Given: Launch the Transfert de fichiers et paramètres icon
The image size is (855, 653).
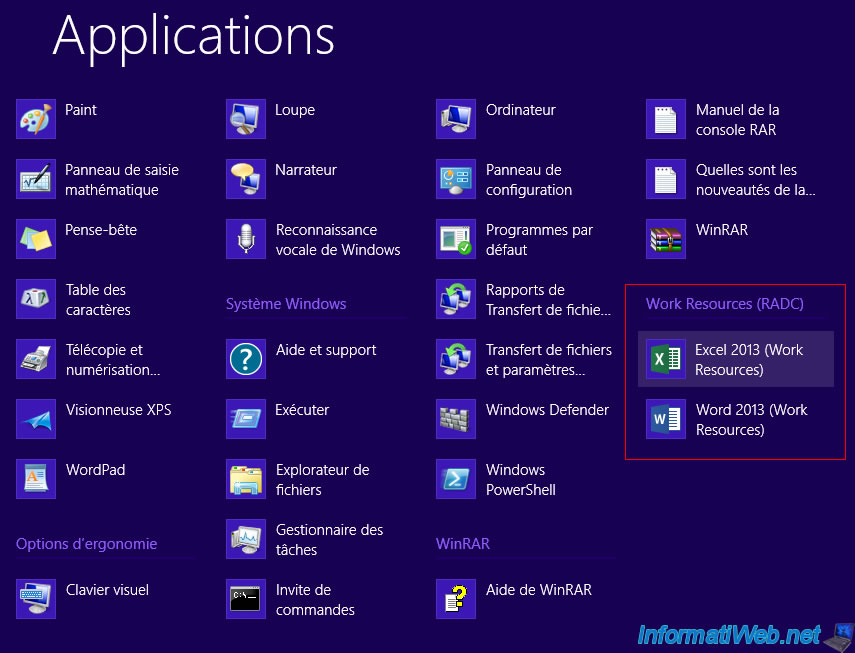Looking at the screenshot, I should (x=456, y=359).
